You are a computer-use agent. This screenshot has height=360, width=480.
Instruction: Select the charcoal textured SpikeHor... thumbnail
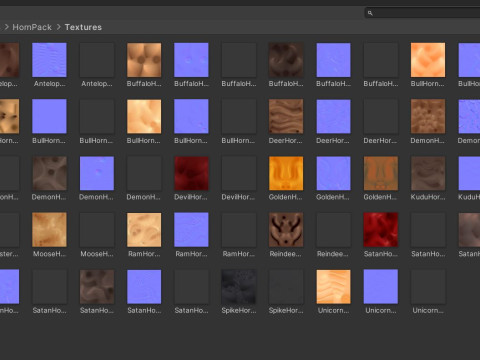[239, 287]
